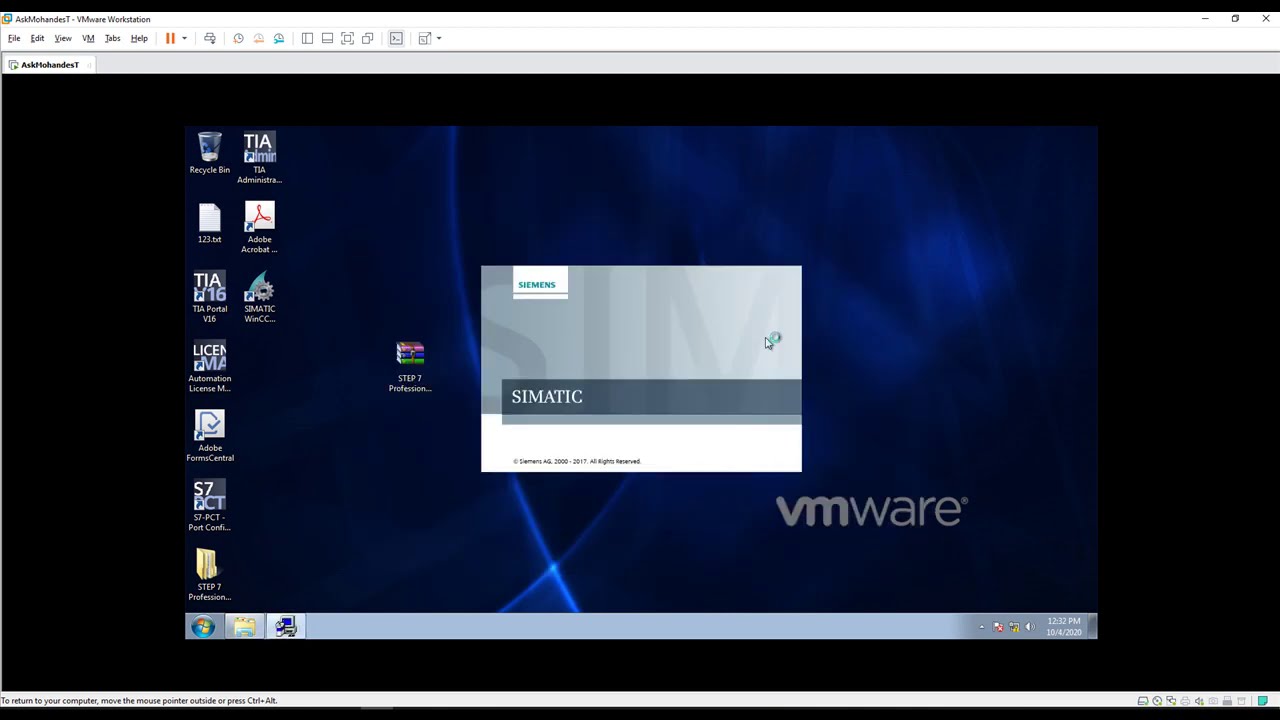Image resolution: width=1280 pixels, height=720 pixels.
Task: Click the camera device status icon
Action: tap(1213, 701)
